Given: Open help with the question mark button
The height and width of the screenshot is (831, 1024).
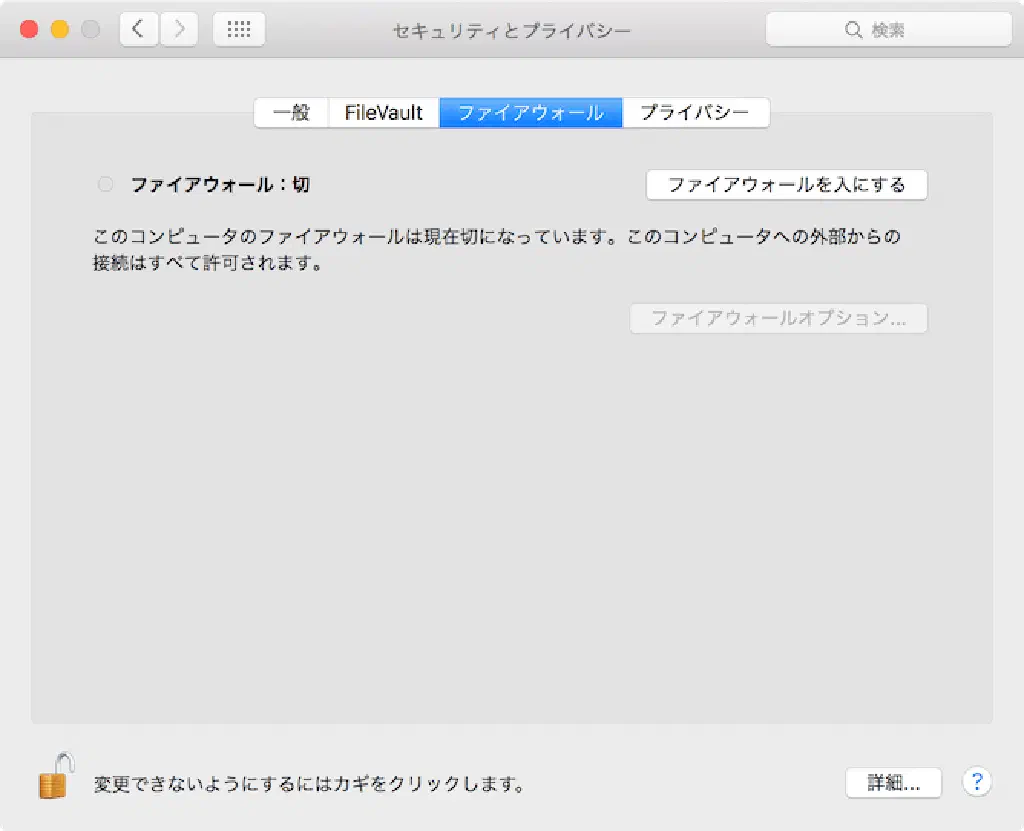Looking at the screenshot, I should pyautogui.click(x=976, y=783).
